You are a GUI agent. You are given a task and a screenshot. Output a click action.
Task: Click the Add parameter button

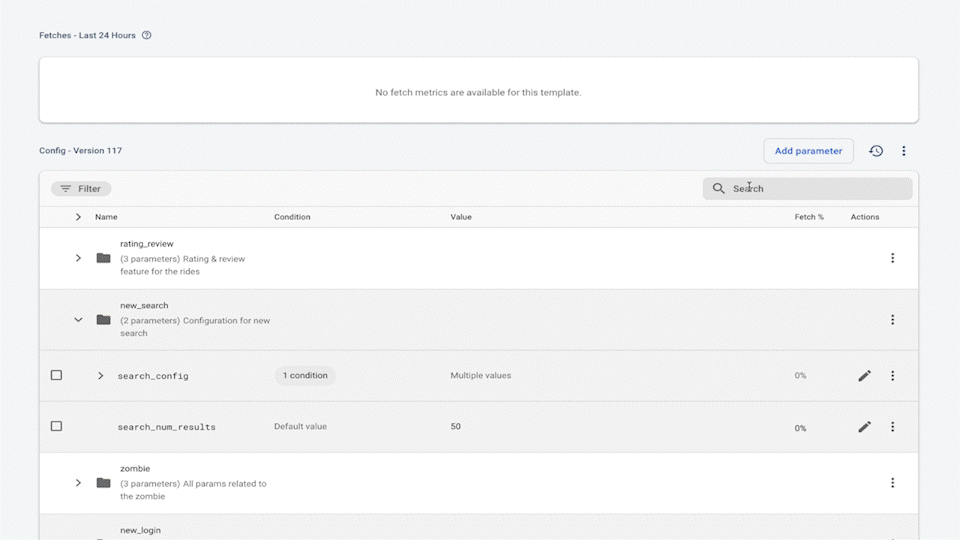pos(808,151)
